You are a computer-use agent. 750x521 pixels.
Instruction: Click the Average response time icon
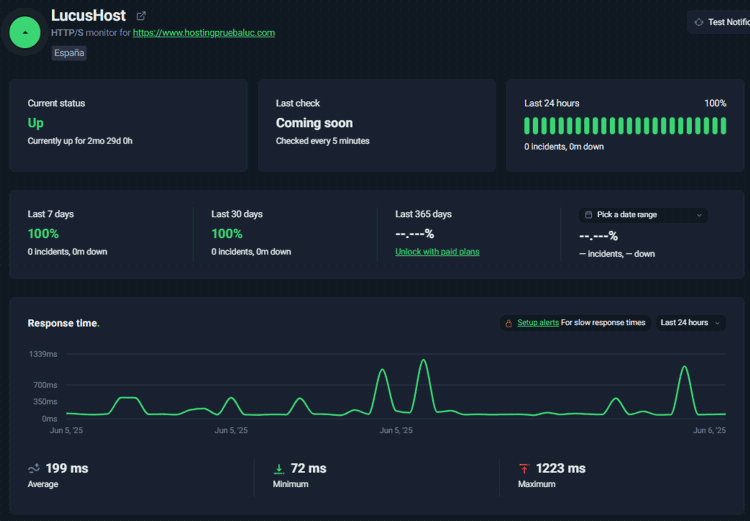pyautogui.click(x=33, y=468)
